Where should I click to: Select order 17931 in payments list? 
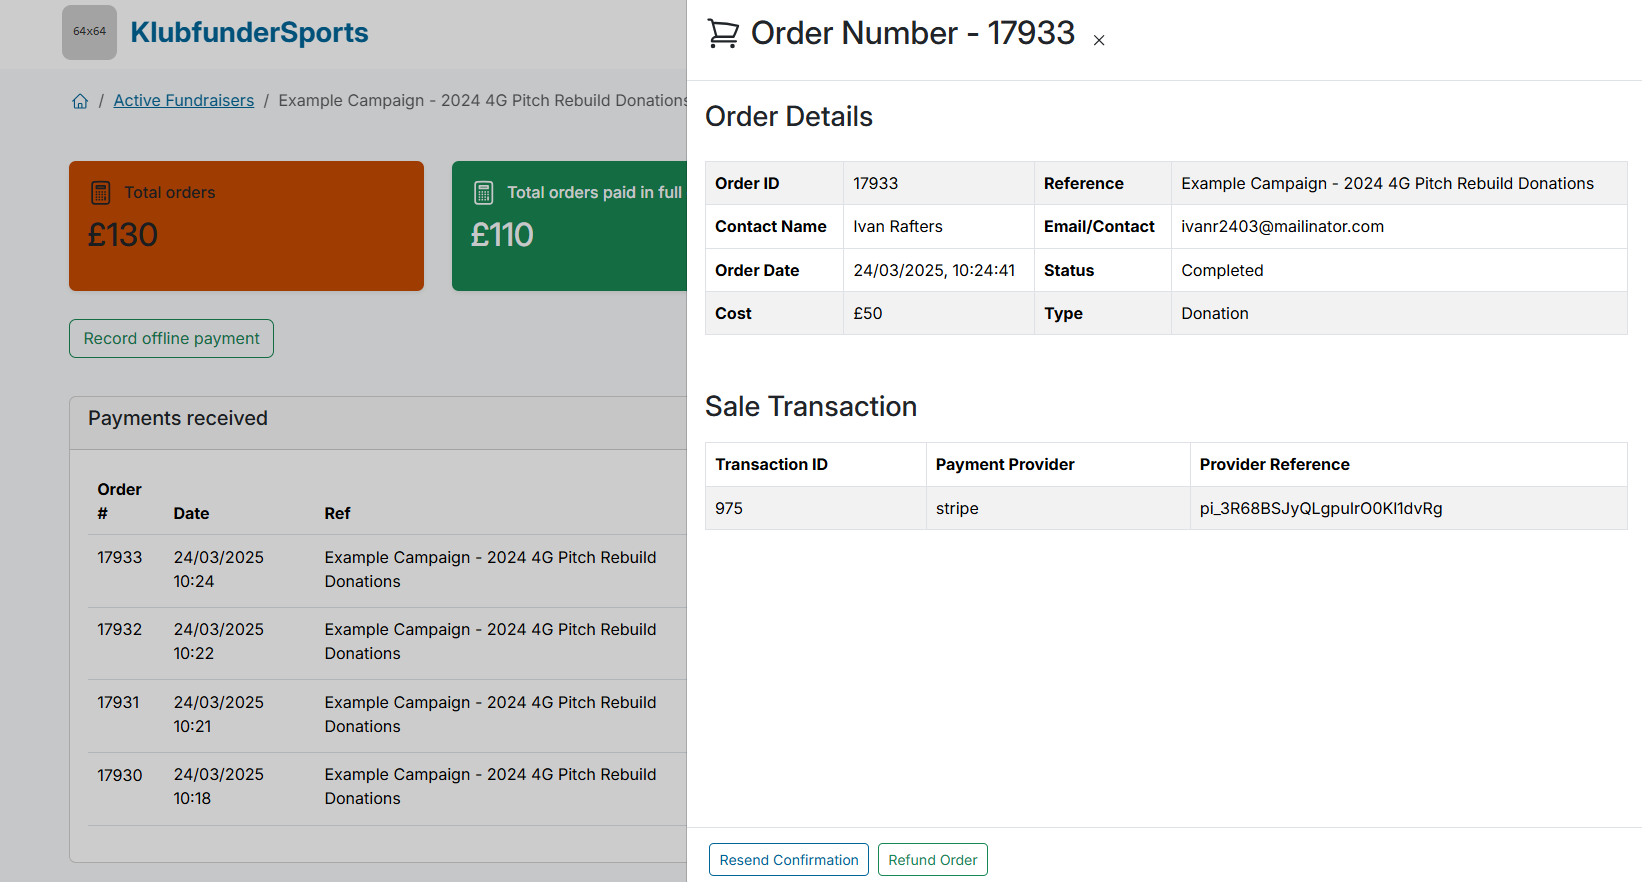point(119,703)
